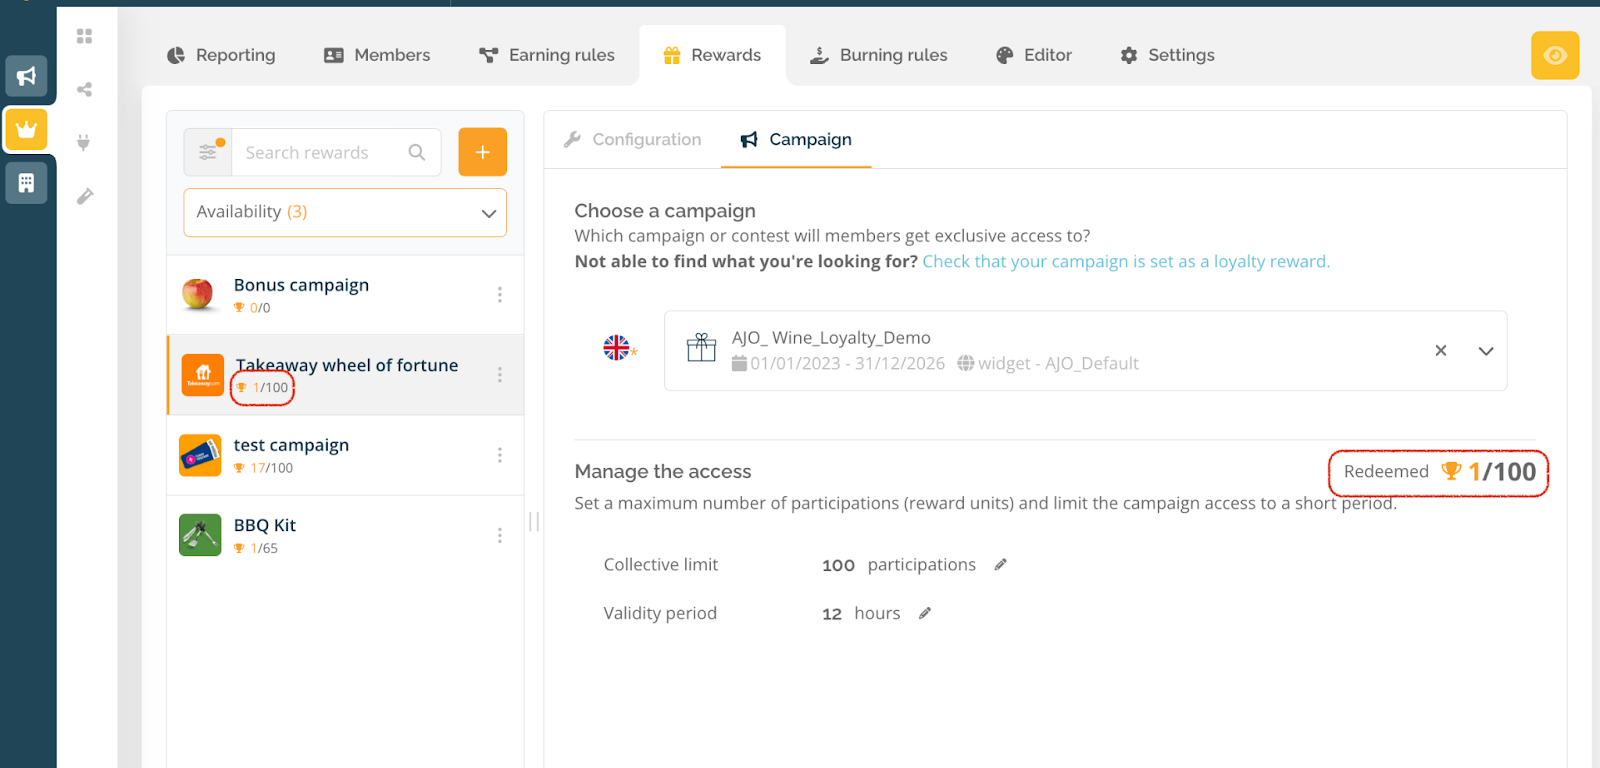Open the crown loyalty icon in sidebar

(x=26, y=129)
